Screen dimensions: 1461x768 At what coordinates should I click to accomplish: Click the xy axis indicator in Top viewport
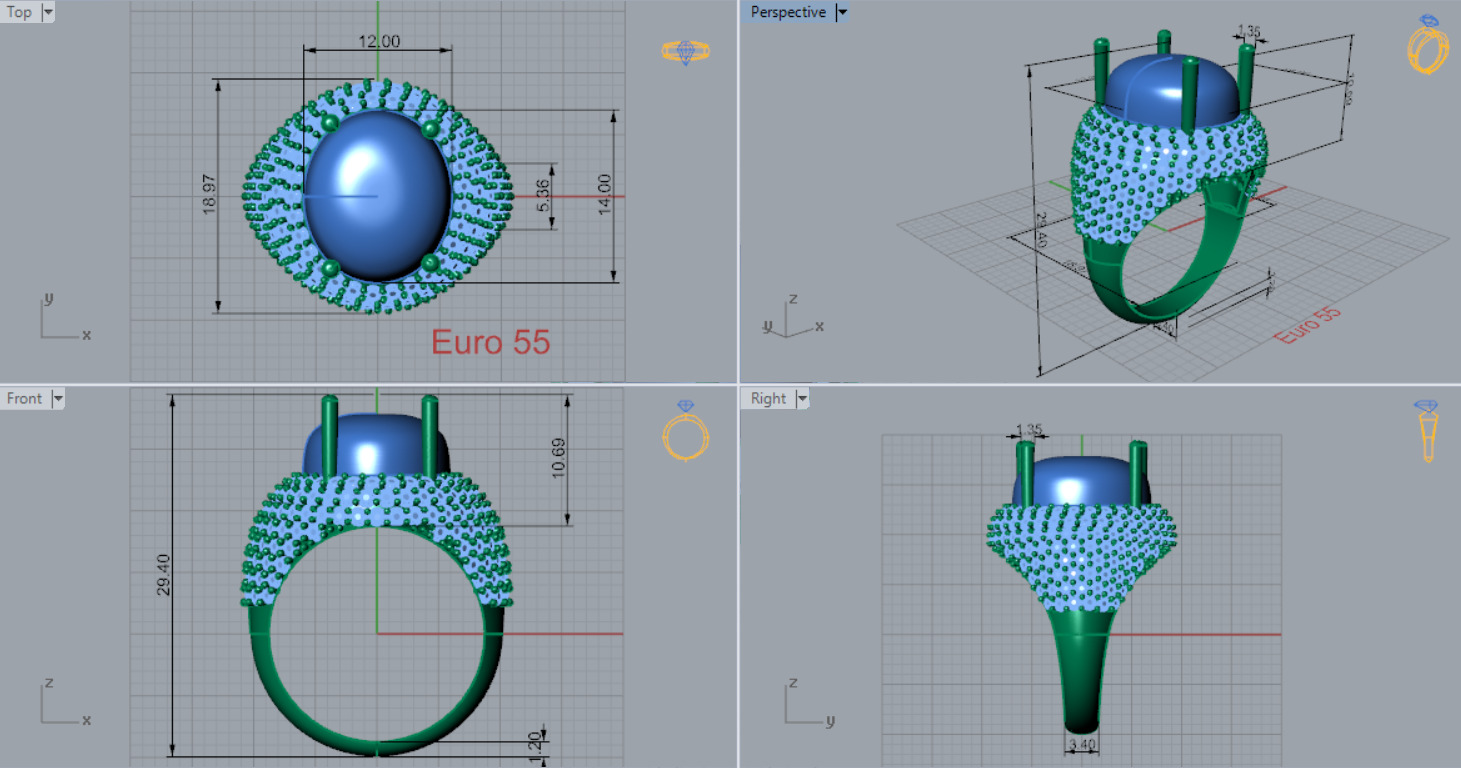point(65,320)
